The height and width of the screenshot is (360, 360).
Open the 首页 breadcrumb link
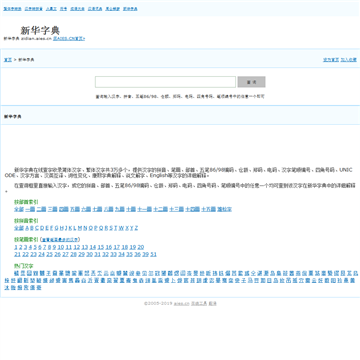point(8,60)
